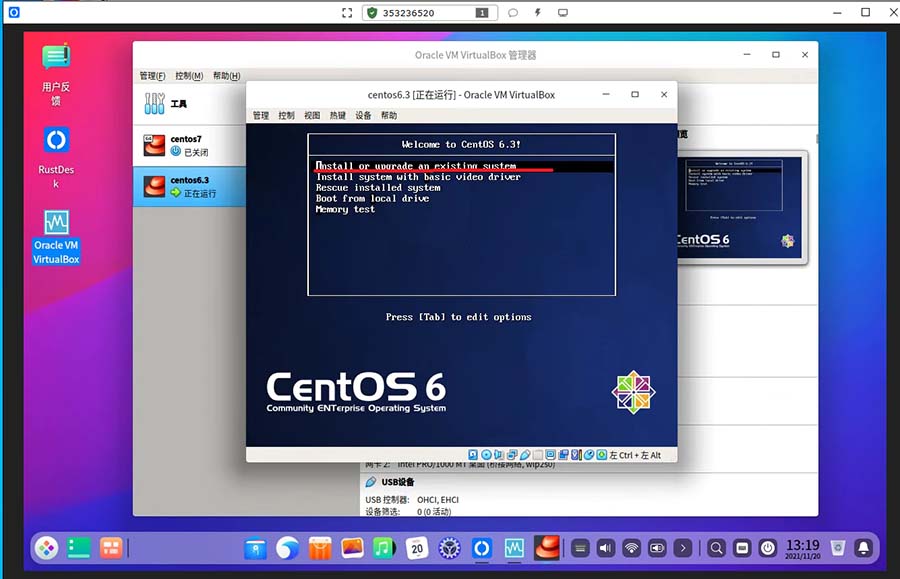Toggle the Wi-Fi network icon in dock
This screenshot has height=579, width=900.
(x=631, y=548)
